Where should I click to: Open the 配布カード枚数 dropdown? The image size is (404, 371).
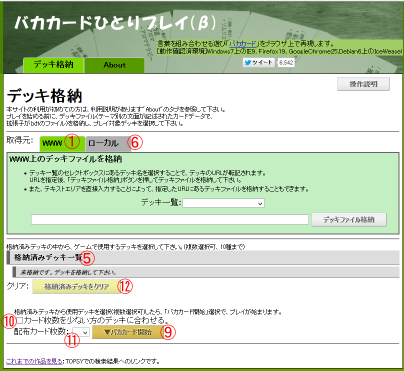(x=81, y=332)
